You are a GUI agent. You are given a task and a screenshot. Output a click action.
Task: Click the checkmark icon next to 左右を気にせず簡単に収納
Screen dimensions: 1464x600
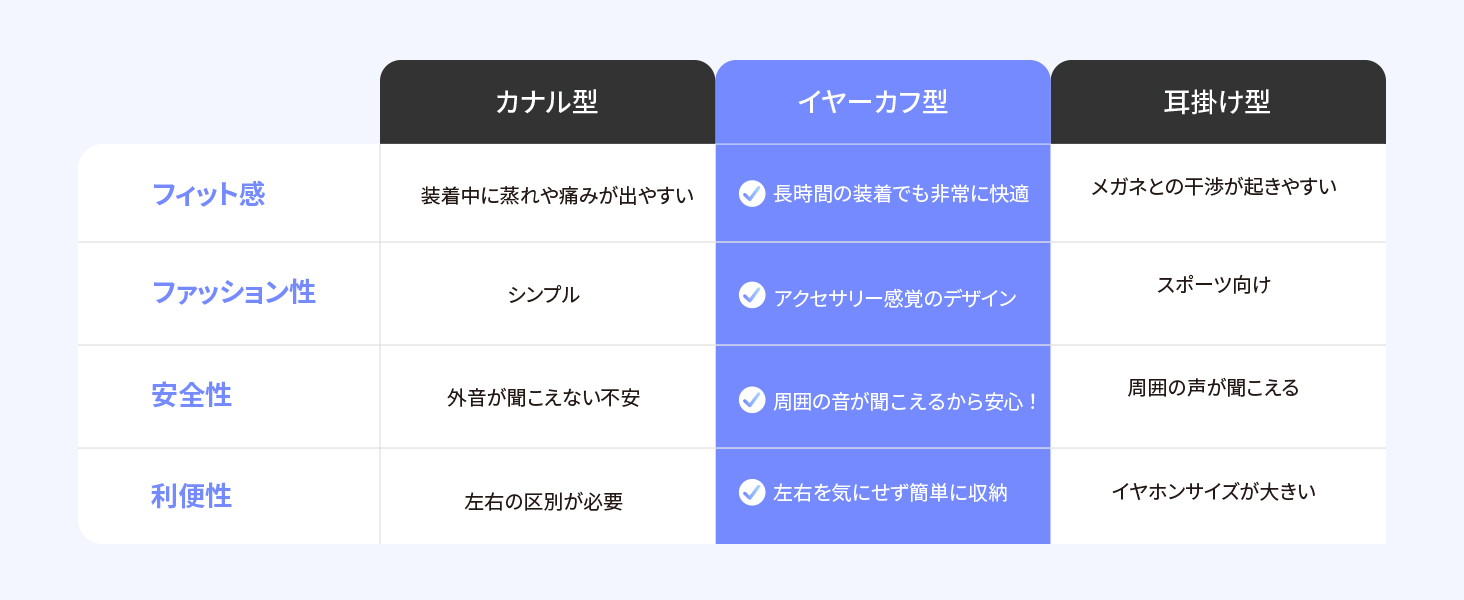click(x=752, y=492)
